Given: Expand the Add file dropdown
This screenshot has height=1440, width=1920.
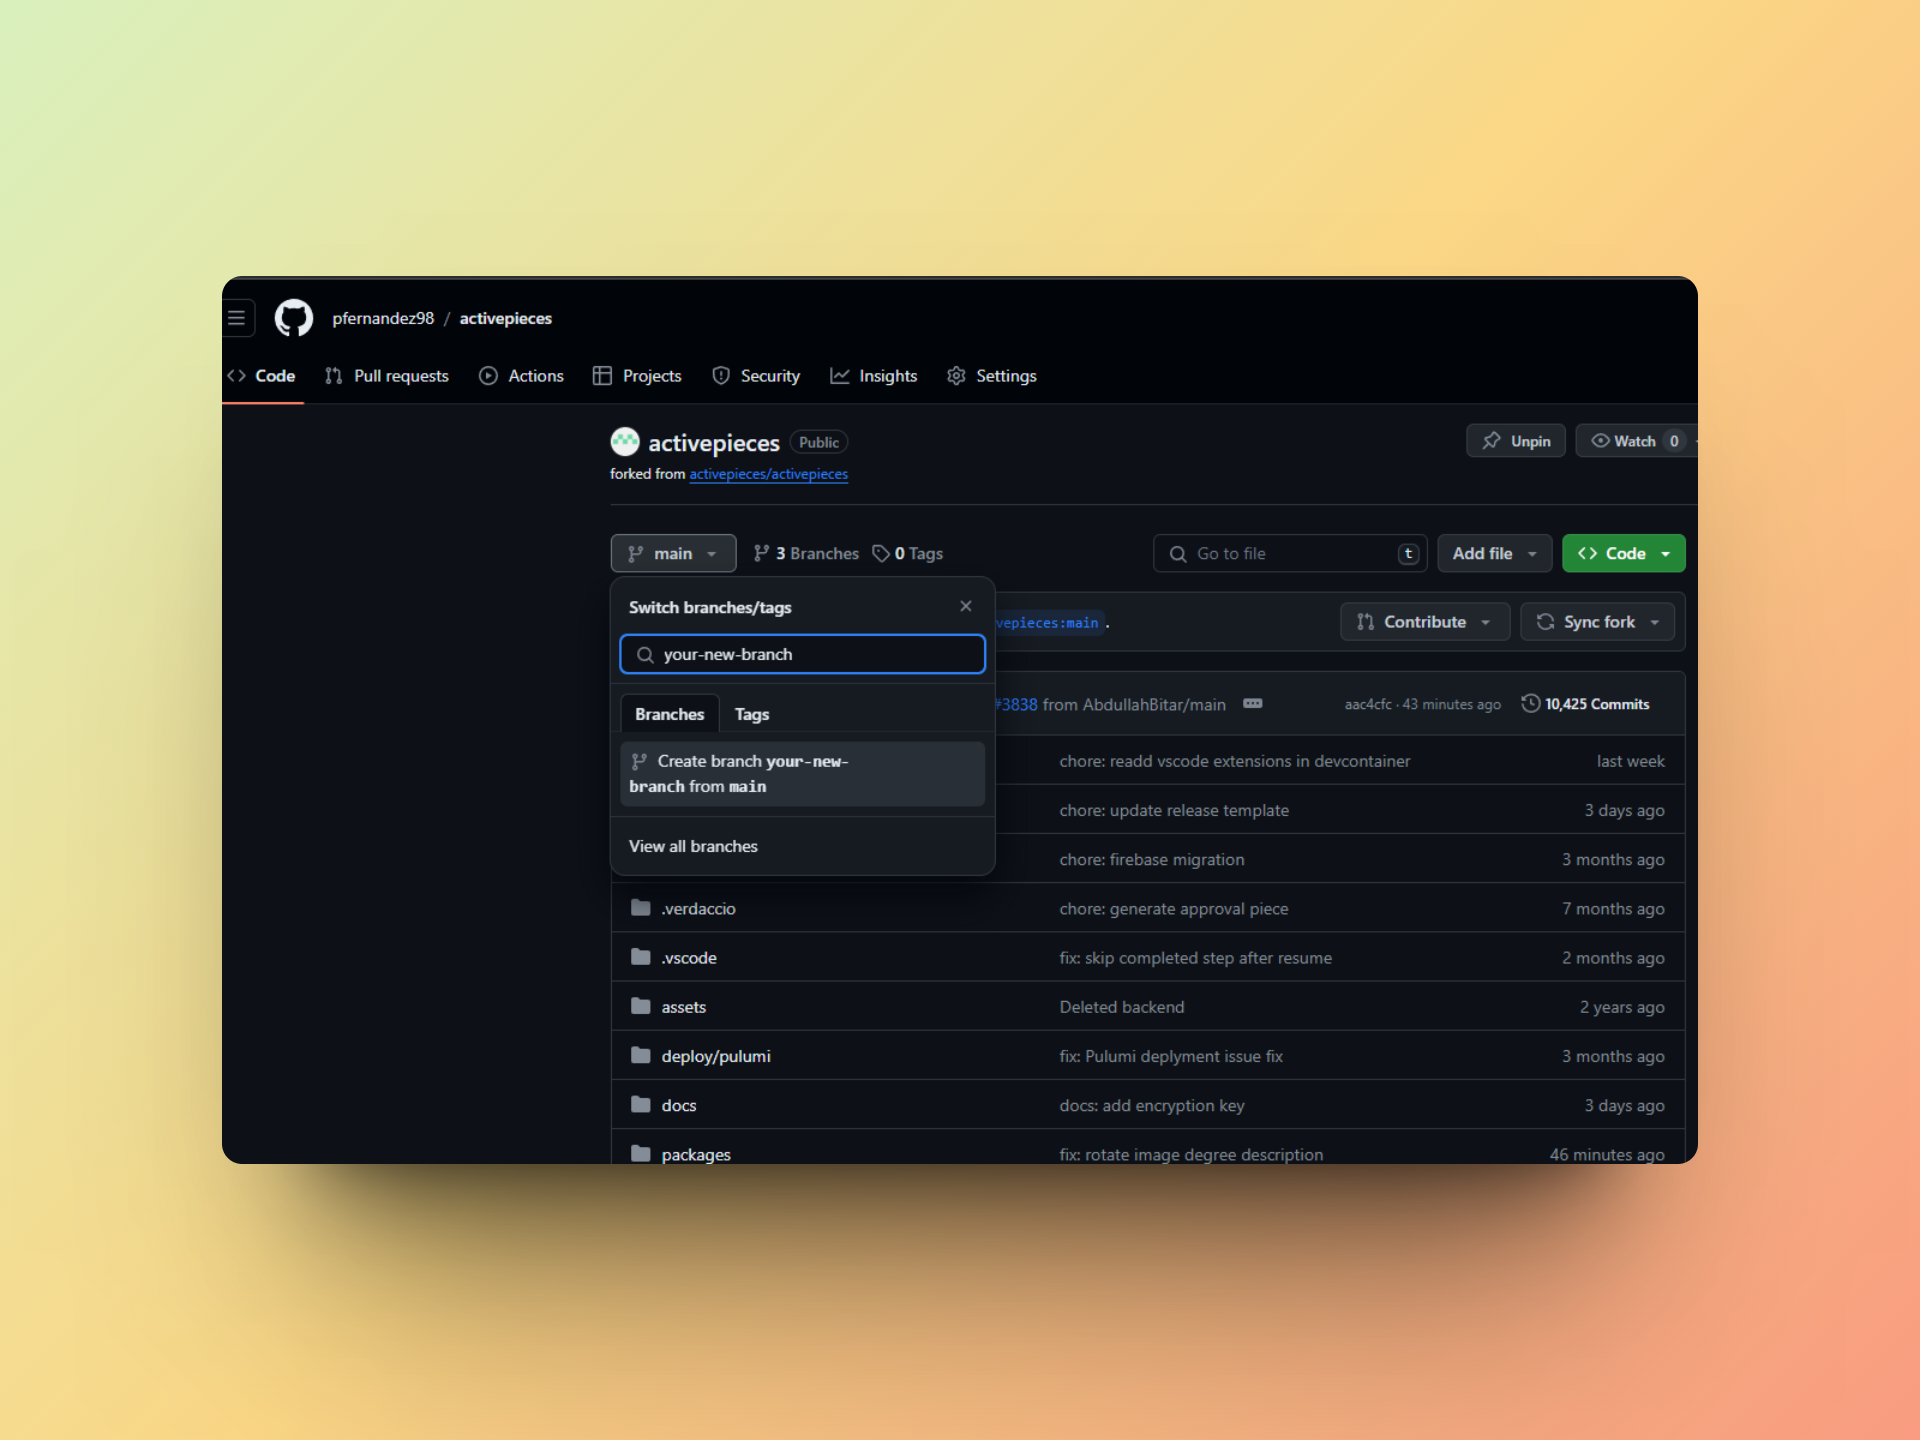Looking at the screenshot, I should pos(1494,554).
